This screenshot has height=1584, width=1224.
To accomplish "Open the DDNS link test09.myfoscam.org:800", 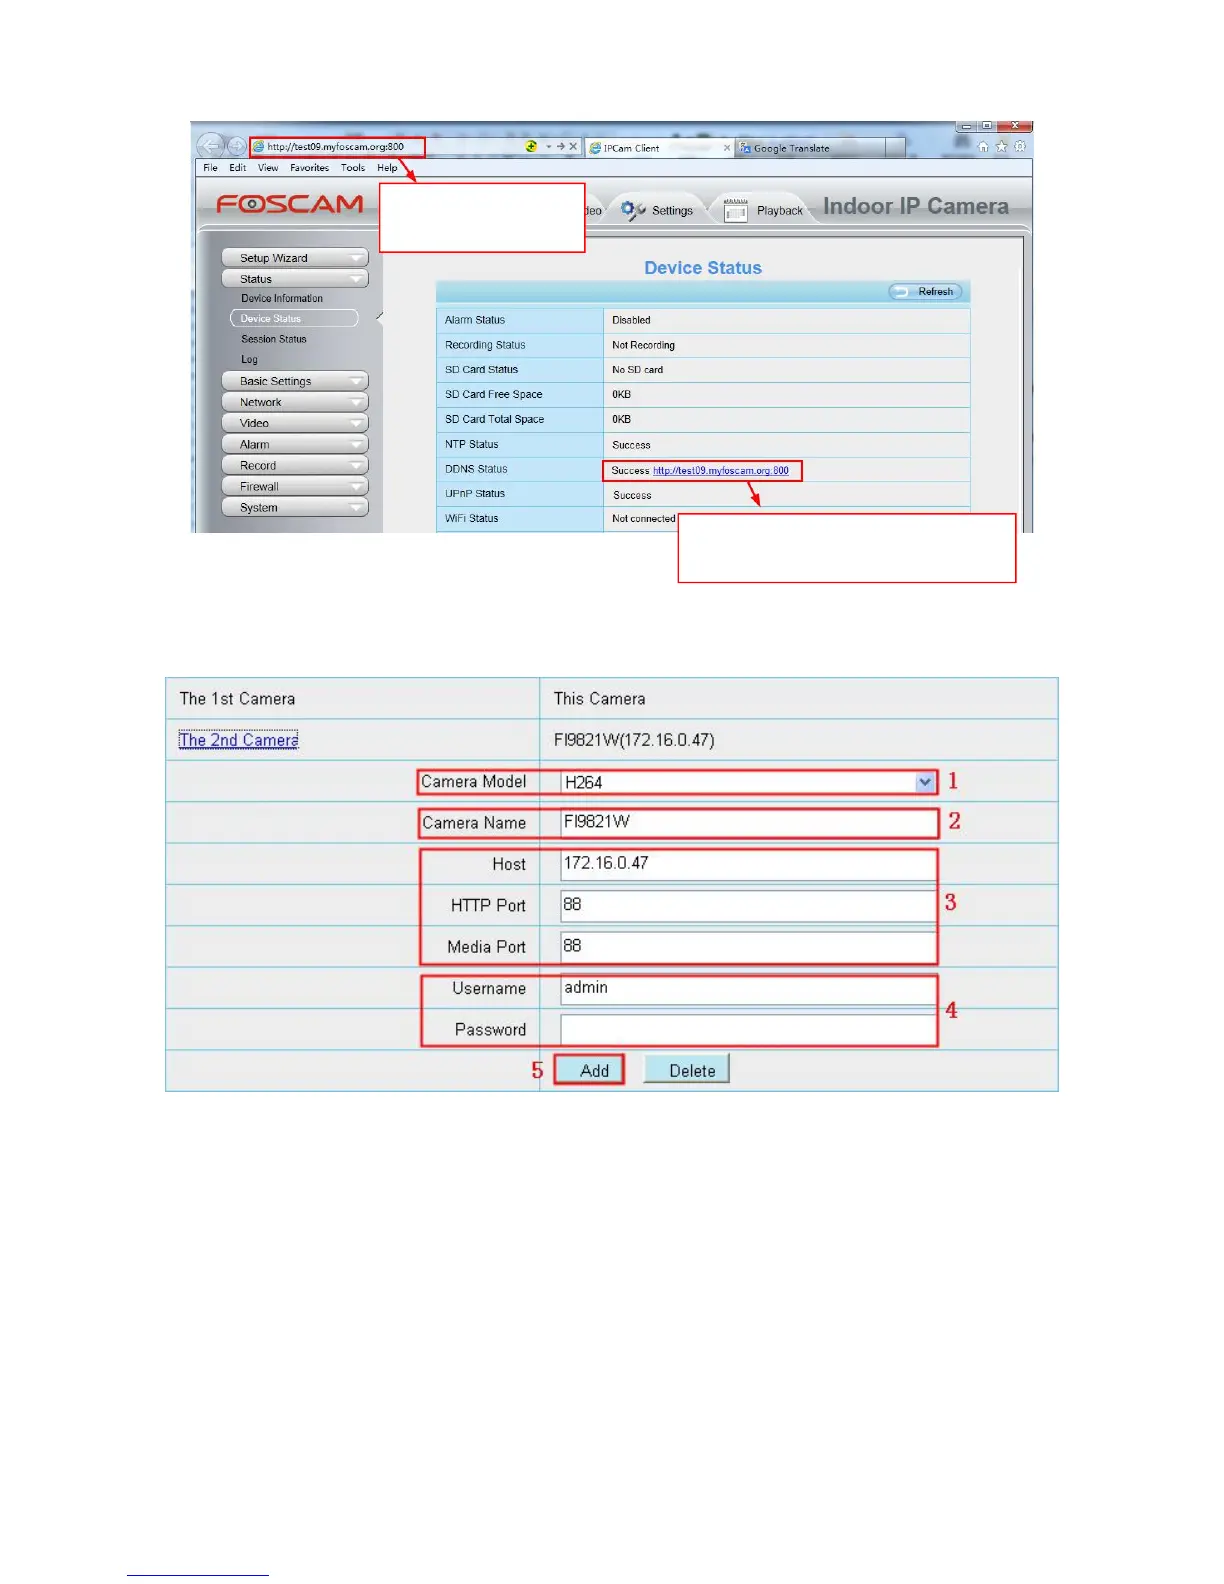I will point(720,470).
